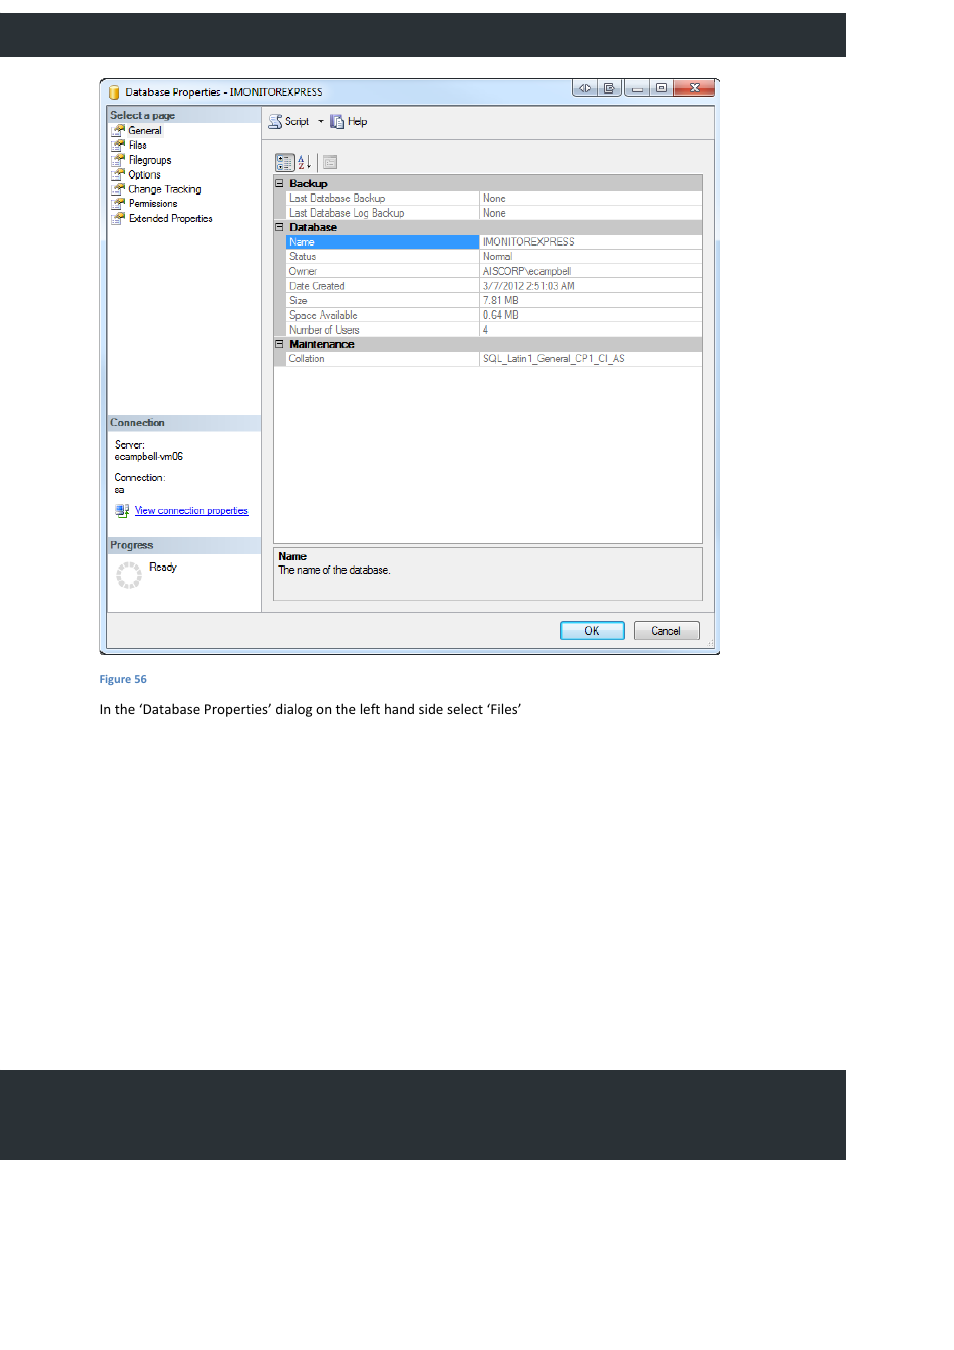Switch property grid to Categorized view

285,162
